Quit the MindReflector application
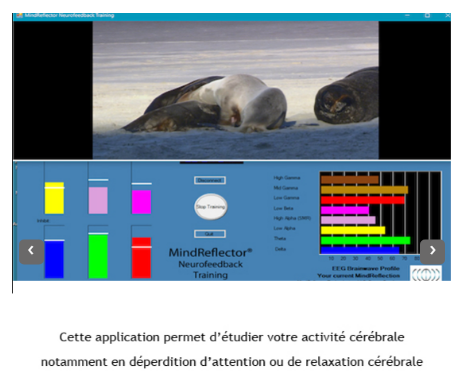 [210, 234]
